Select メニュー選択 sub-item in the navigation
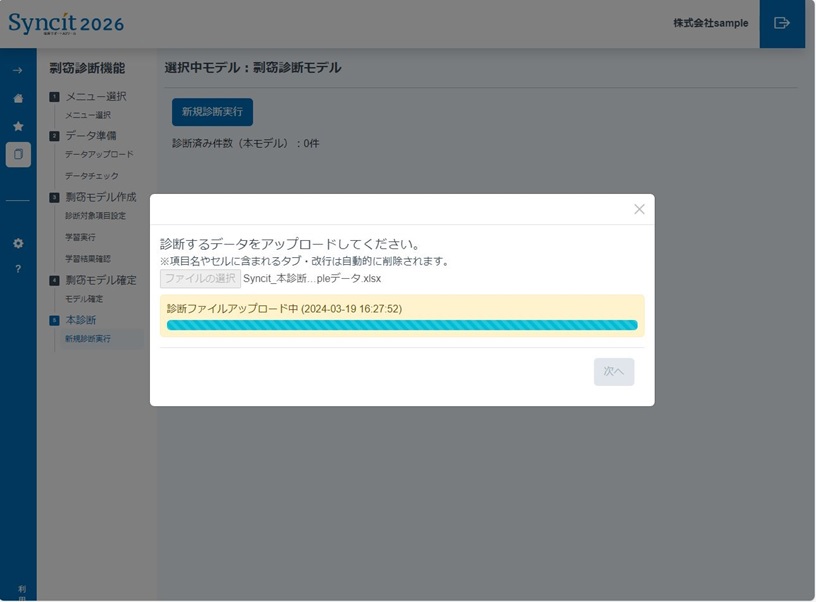This screenshot has height=602, width=816. coord(88,115)
